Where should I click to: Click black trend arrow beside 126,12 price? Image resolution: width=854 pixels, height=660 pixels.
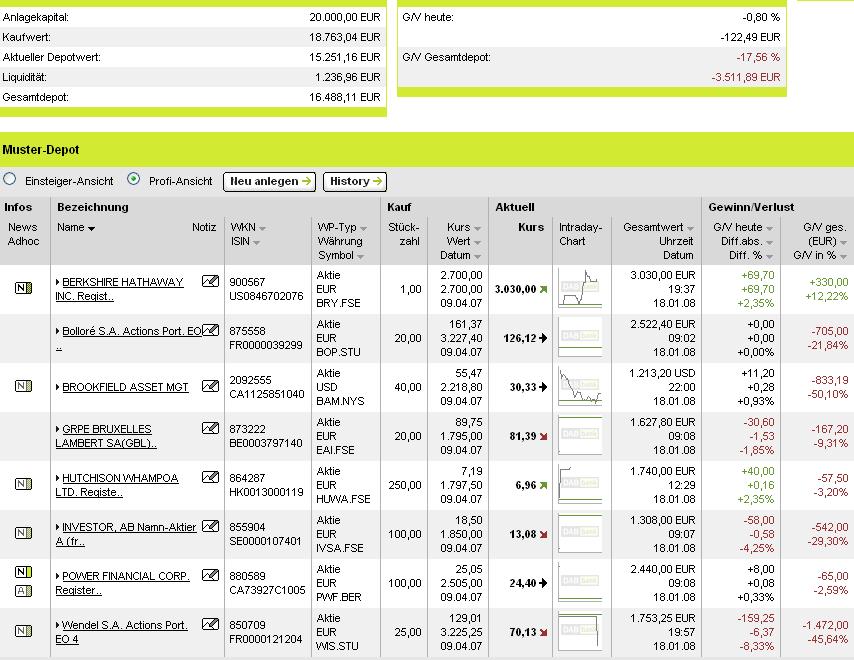pyautogui.click(x=543, y=338)
